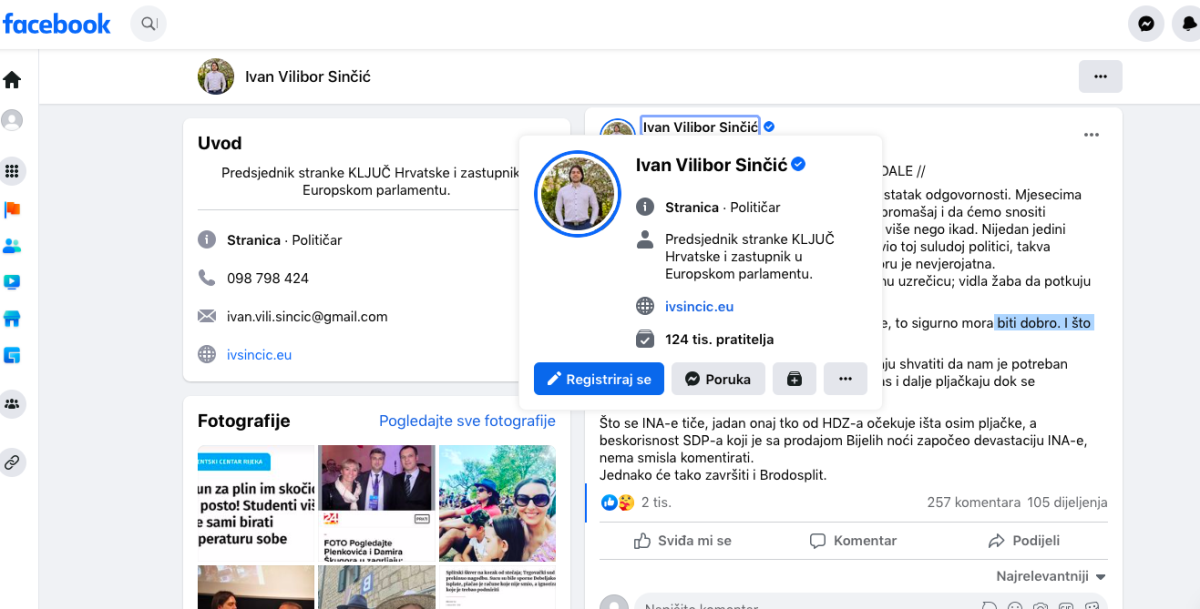Open the 257 komentara comments count
The width and height of the screenshot is (1200, 609).
[x=974, y=502]
